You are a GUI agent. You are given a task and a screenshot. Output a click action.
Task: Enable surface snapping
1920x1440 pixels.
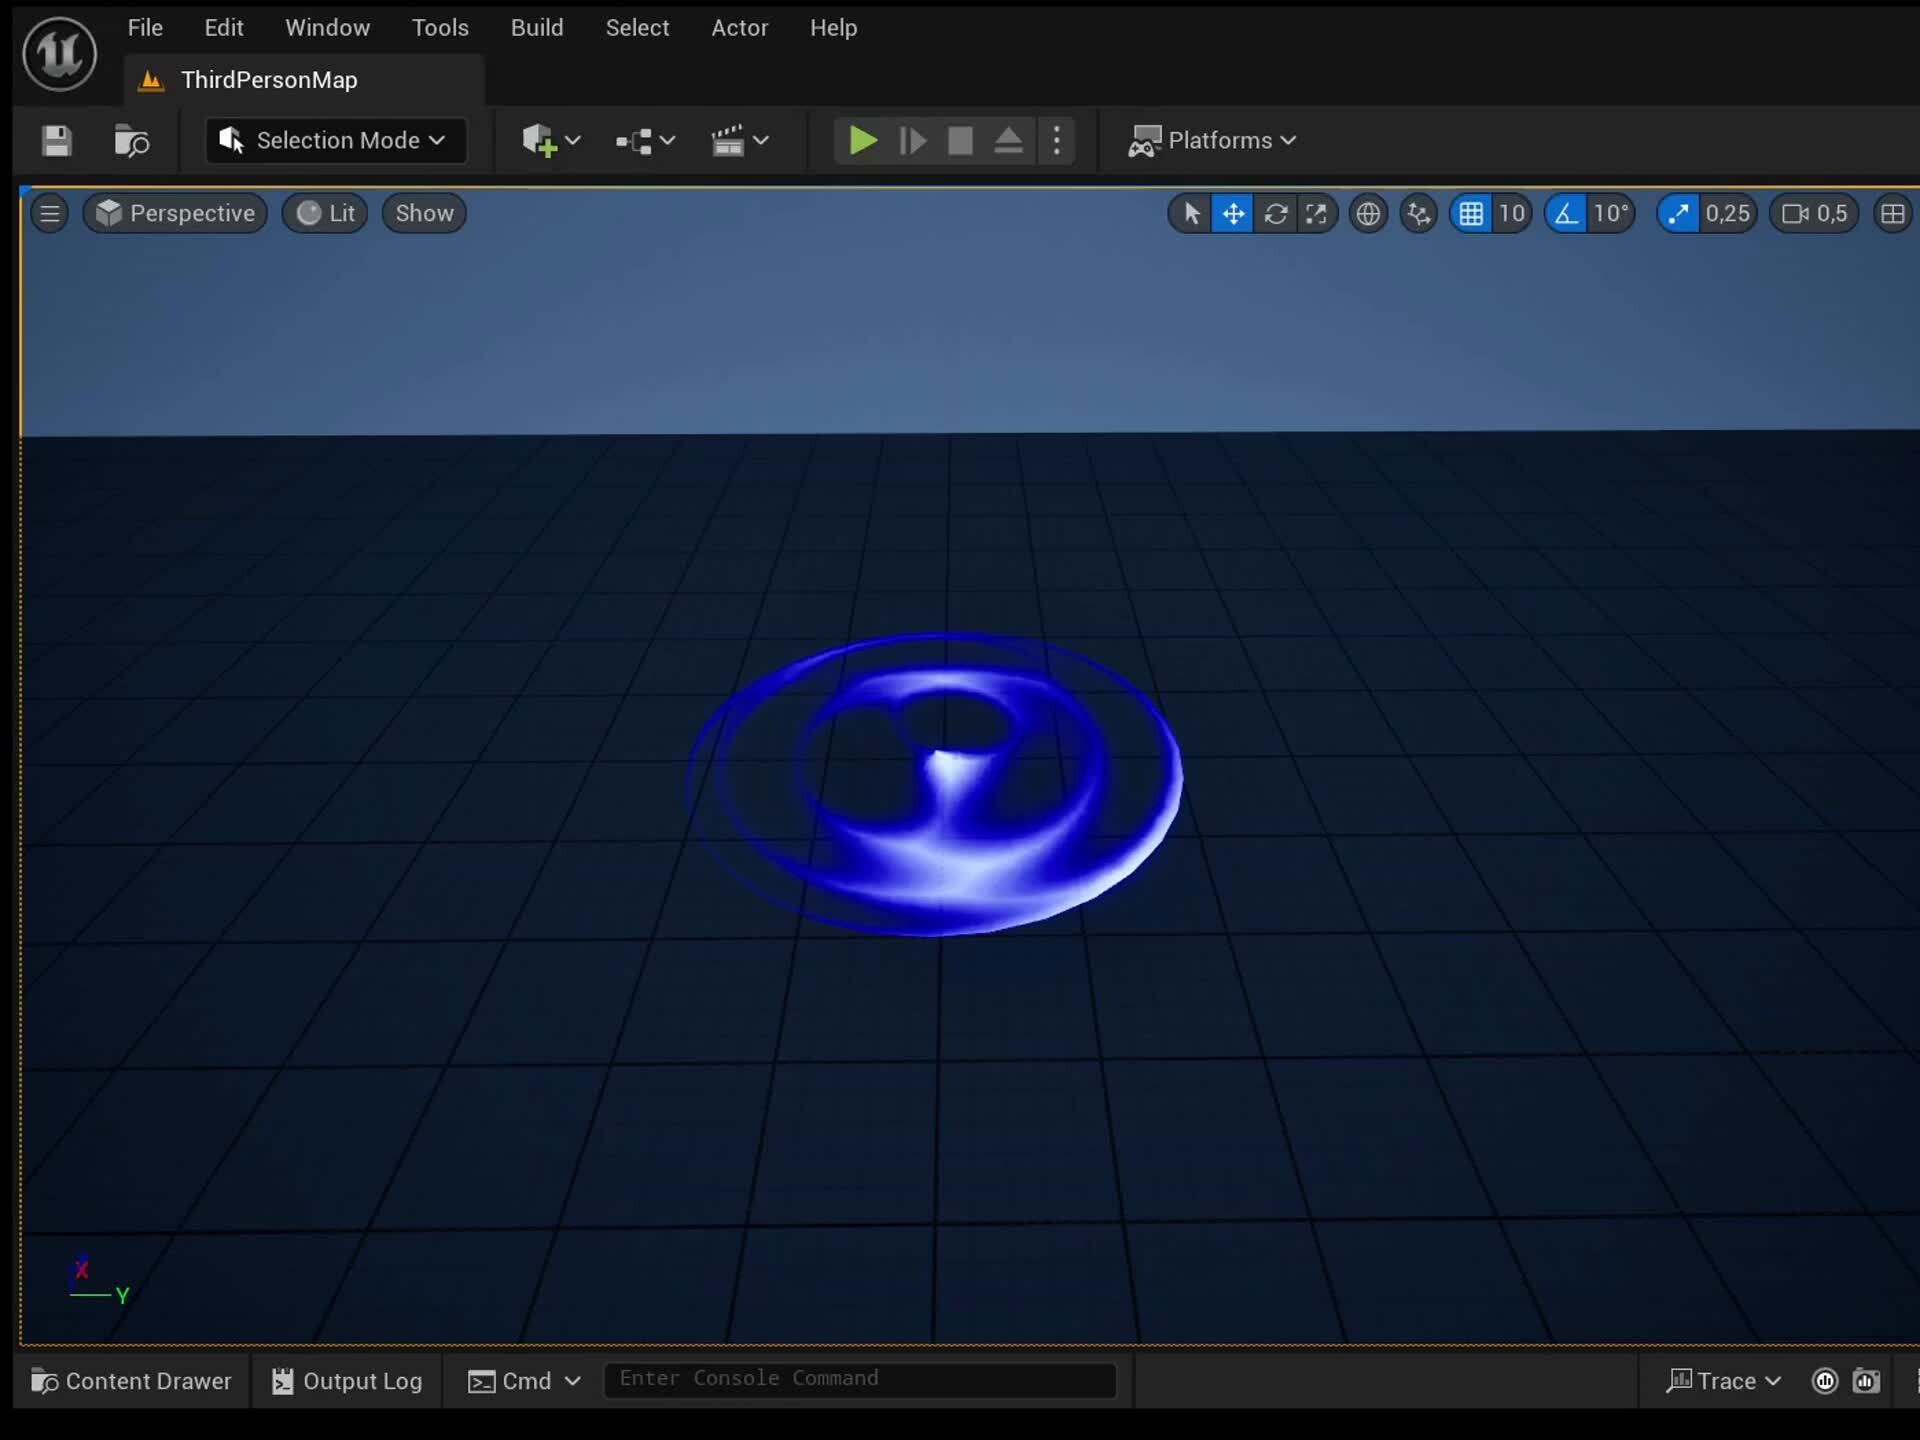(x=1419, y=213)
